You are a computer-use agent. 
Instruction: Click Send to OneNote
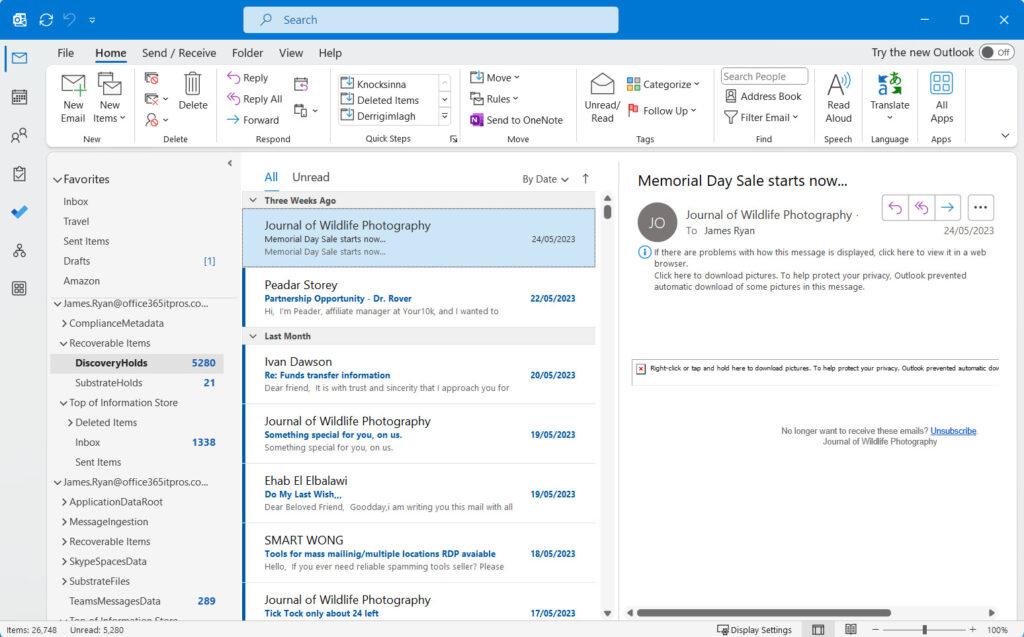pyautogui.click(x=517, y=120)
